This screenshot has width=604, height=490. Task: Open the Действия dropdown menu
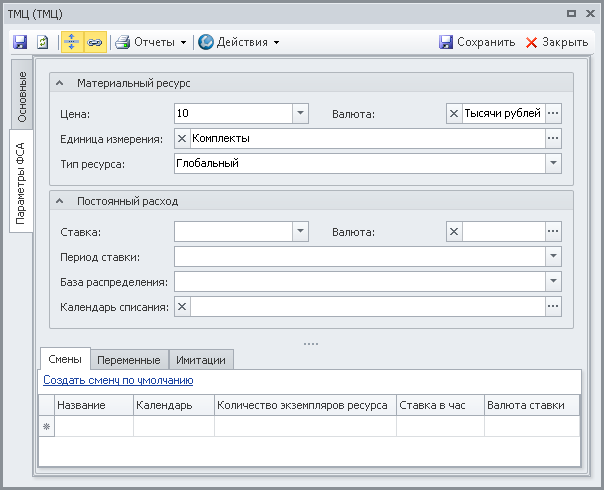239,42
